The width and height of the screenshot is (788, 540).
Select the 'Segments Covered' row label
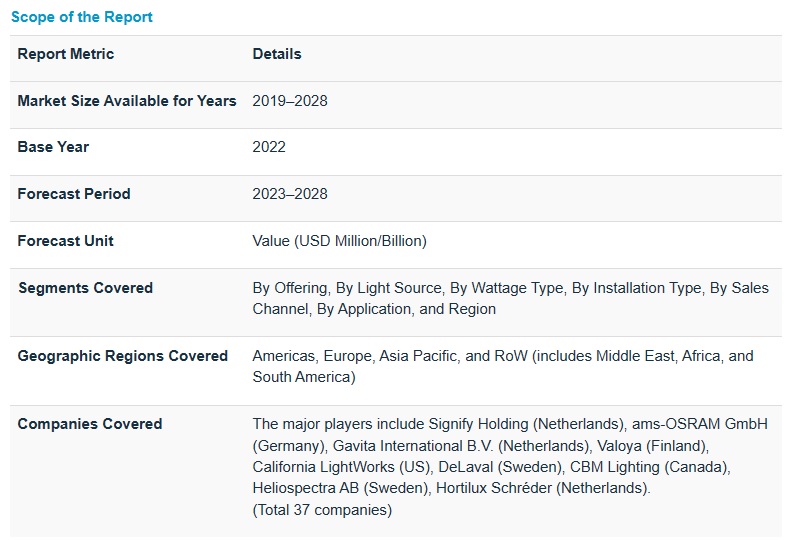[85, 288]
